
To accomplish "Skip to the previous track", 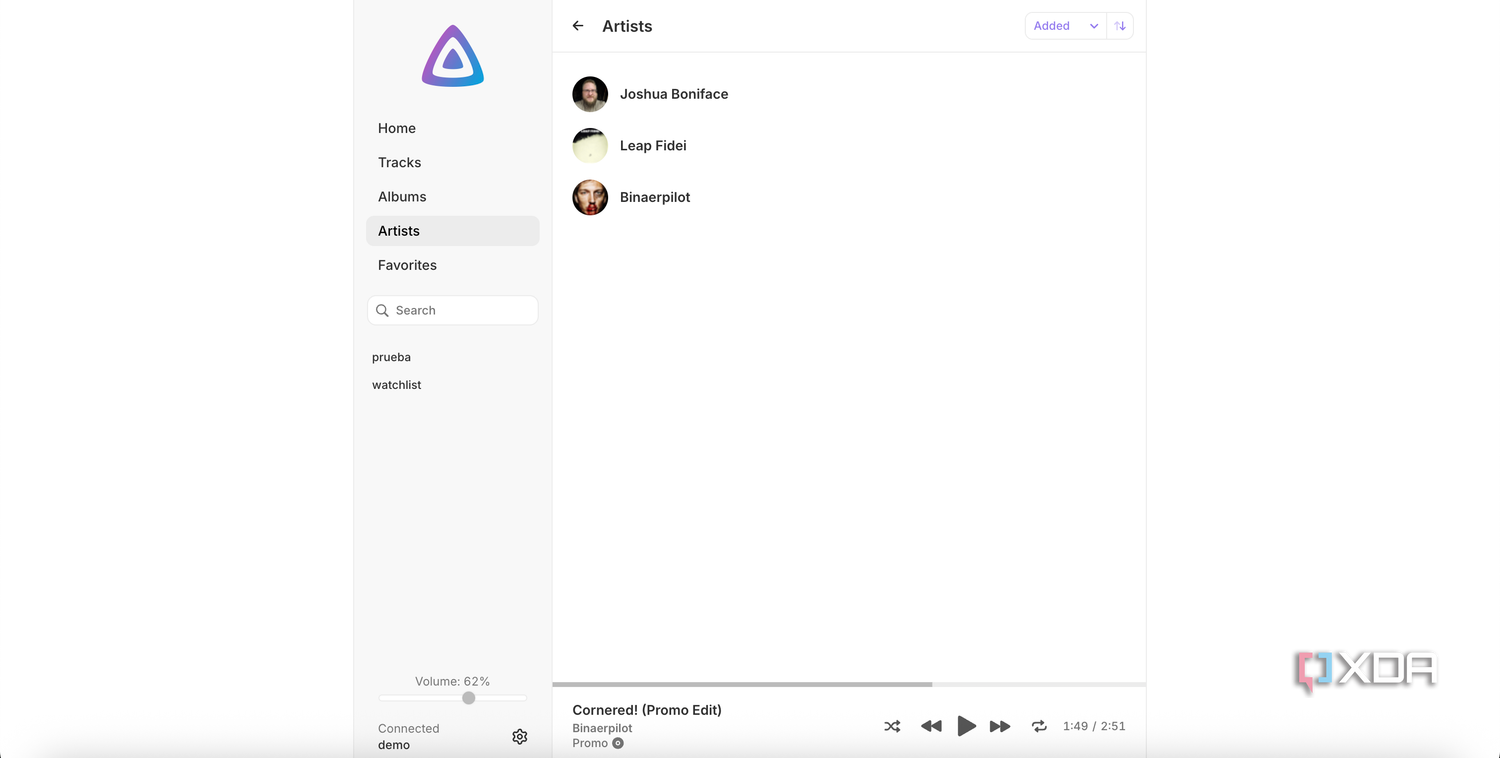I will coord(931,726).
